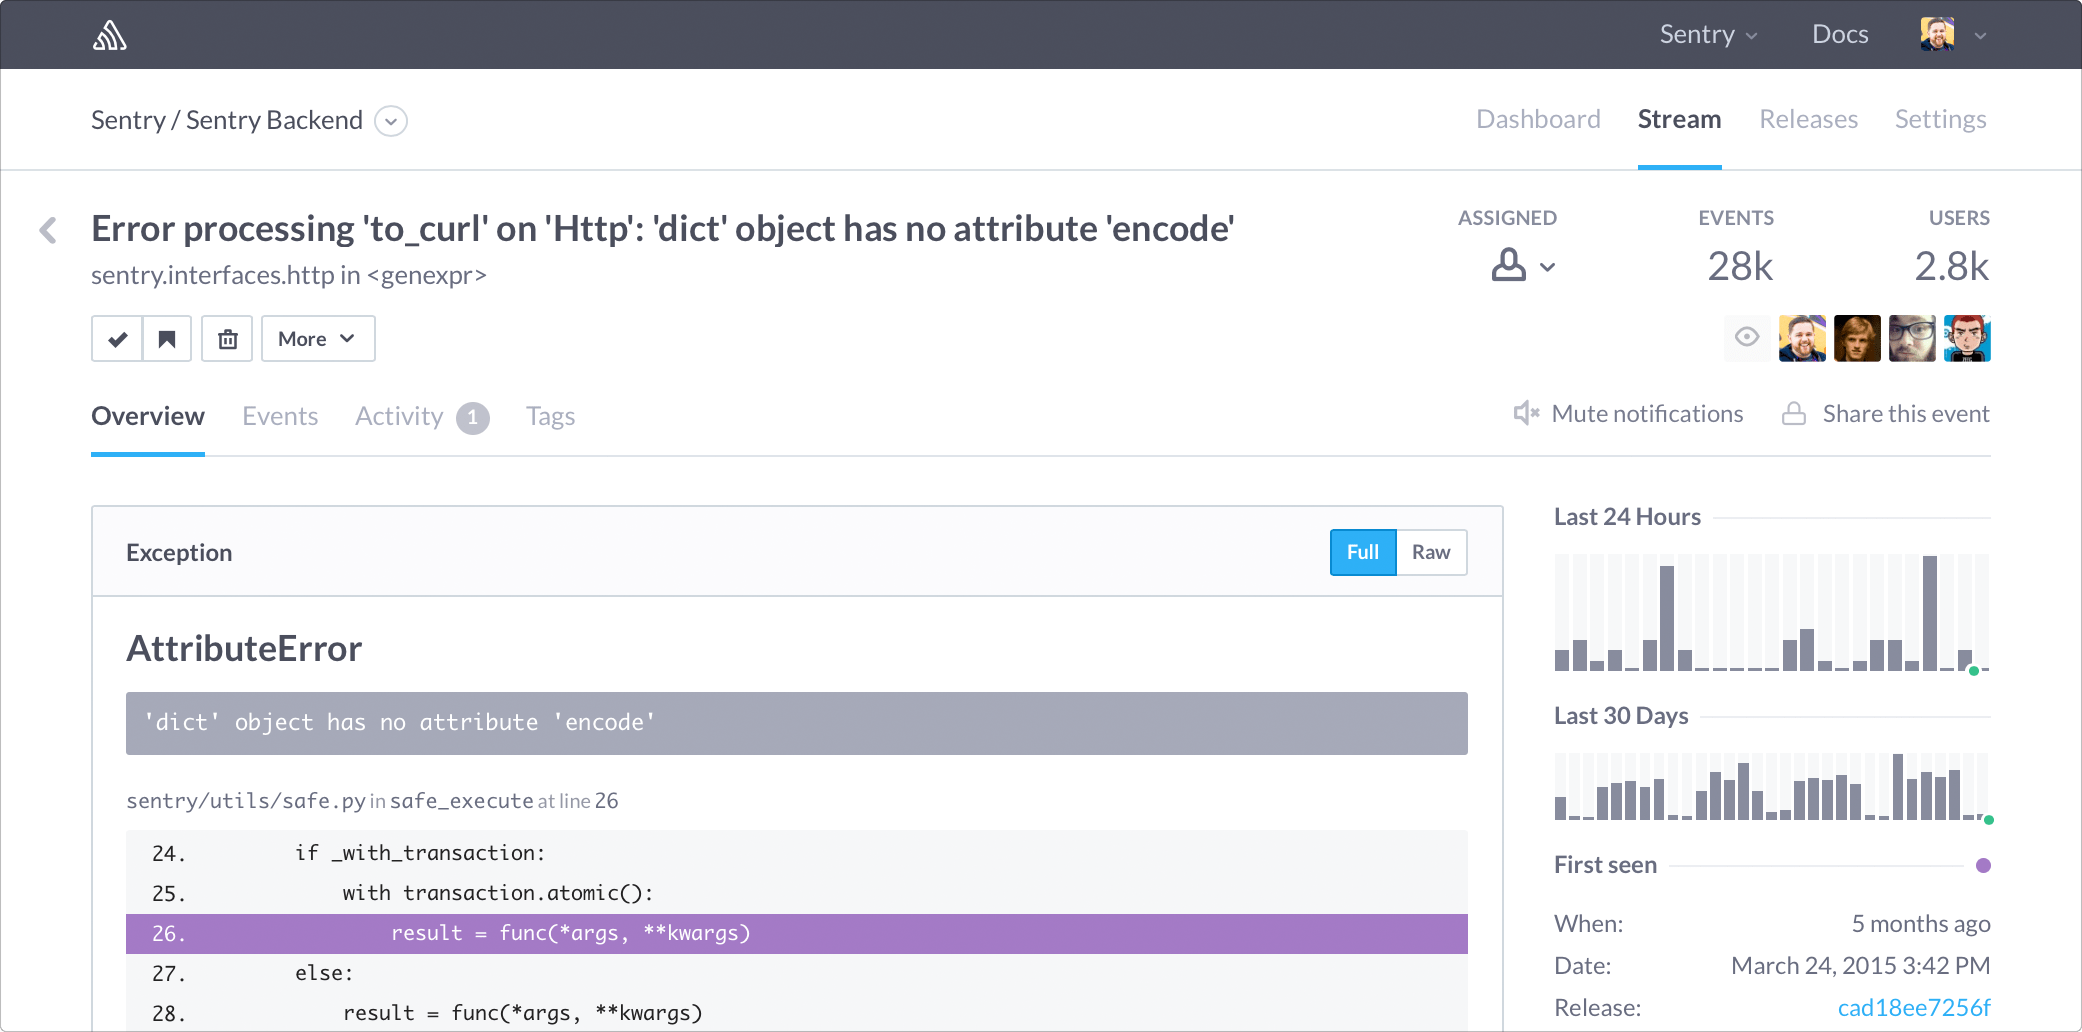This screenshot has height=1032, width=2082.
Task: Select the Stream tab
Action: coord(1679,119)
